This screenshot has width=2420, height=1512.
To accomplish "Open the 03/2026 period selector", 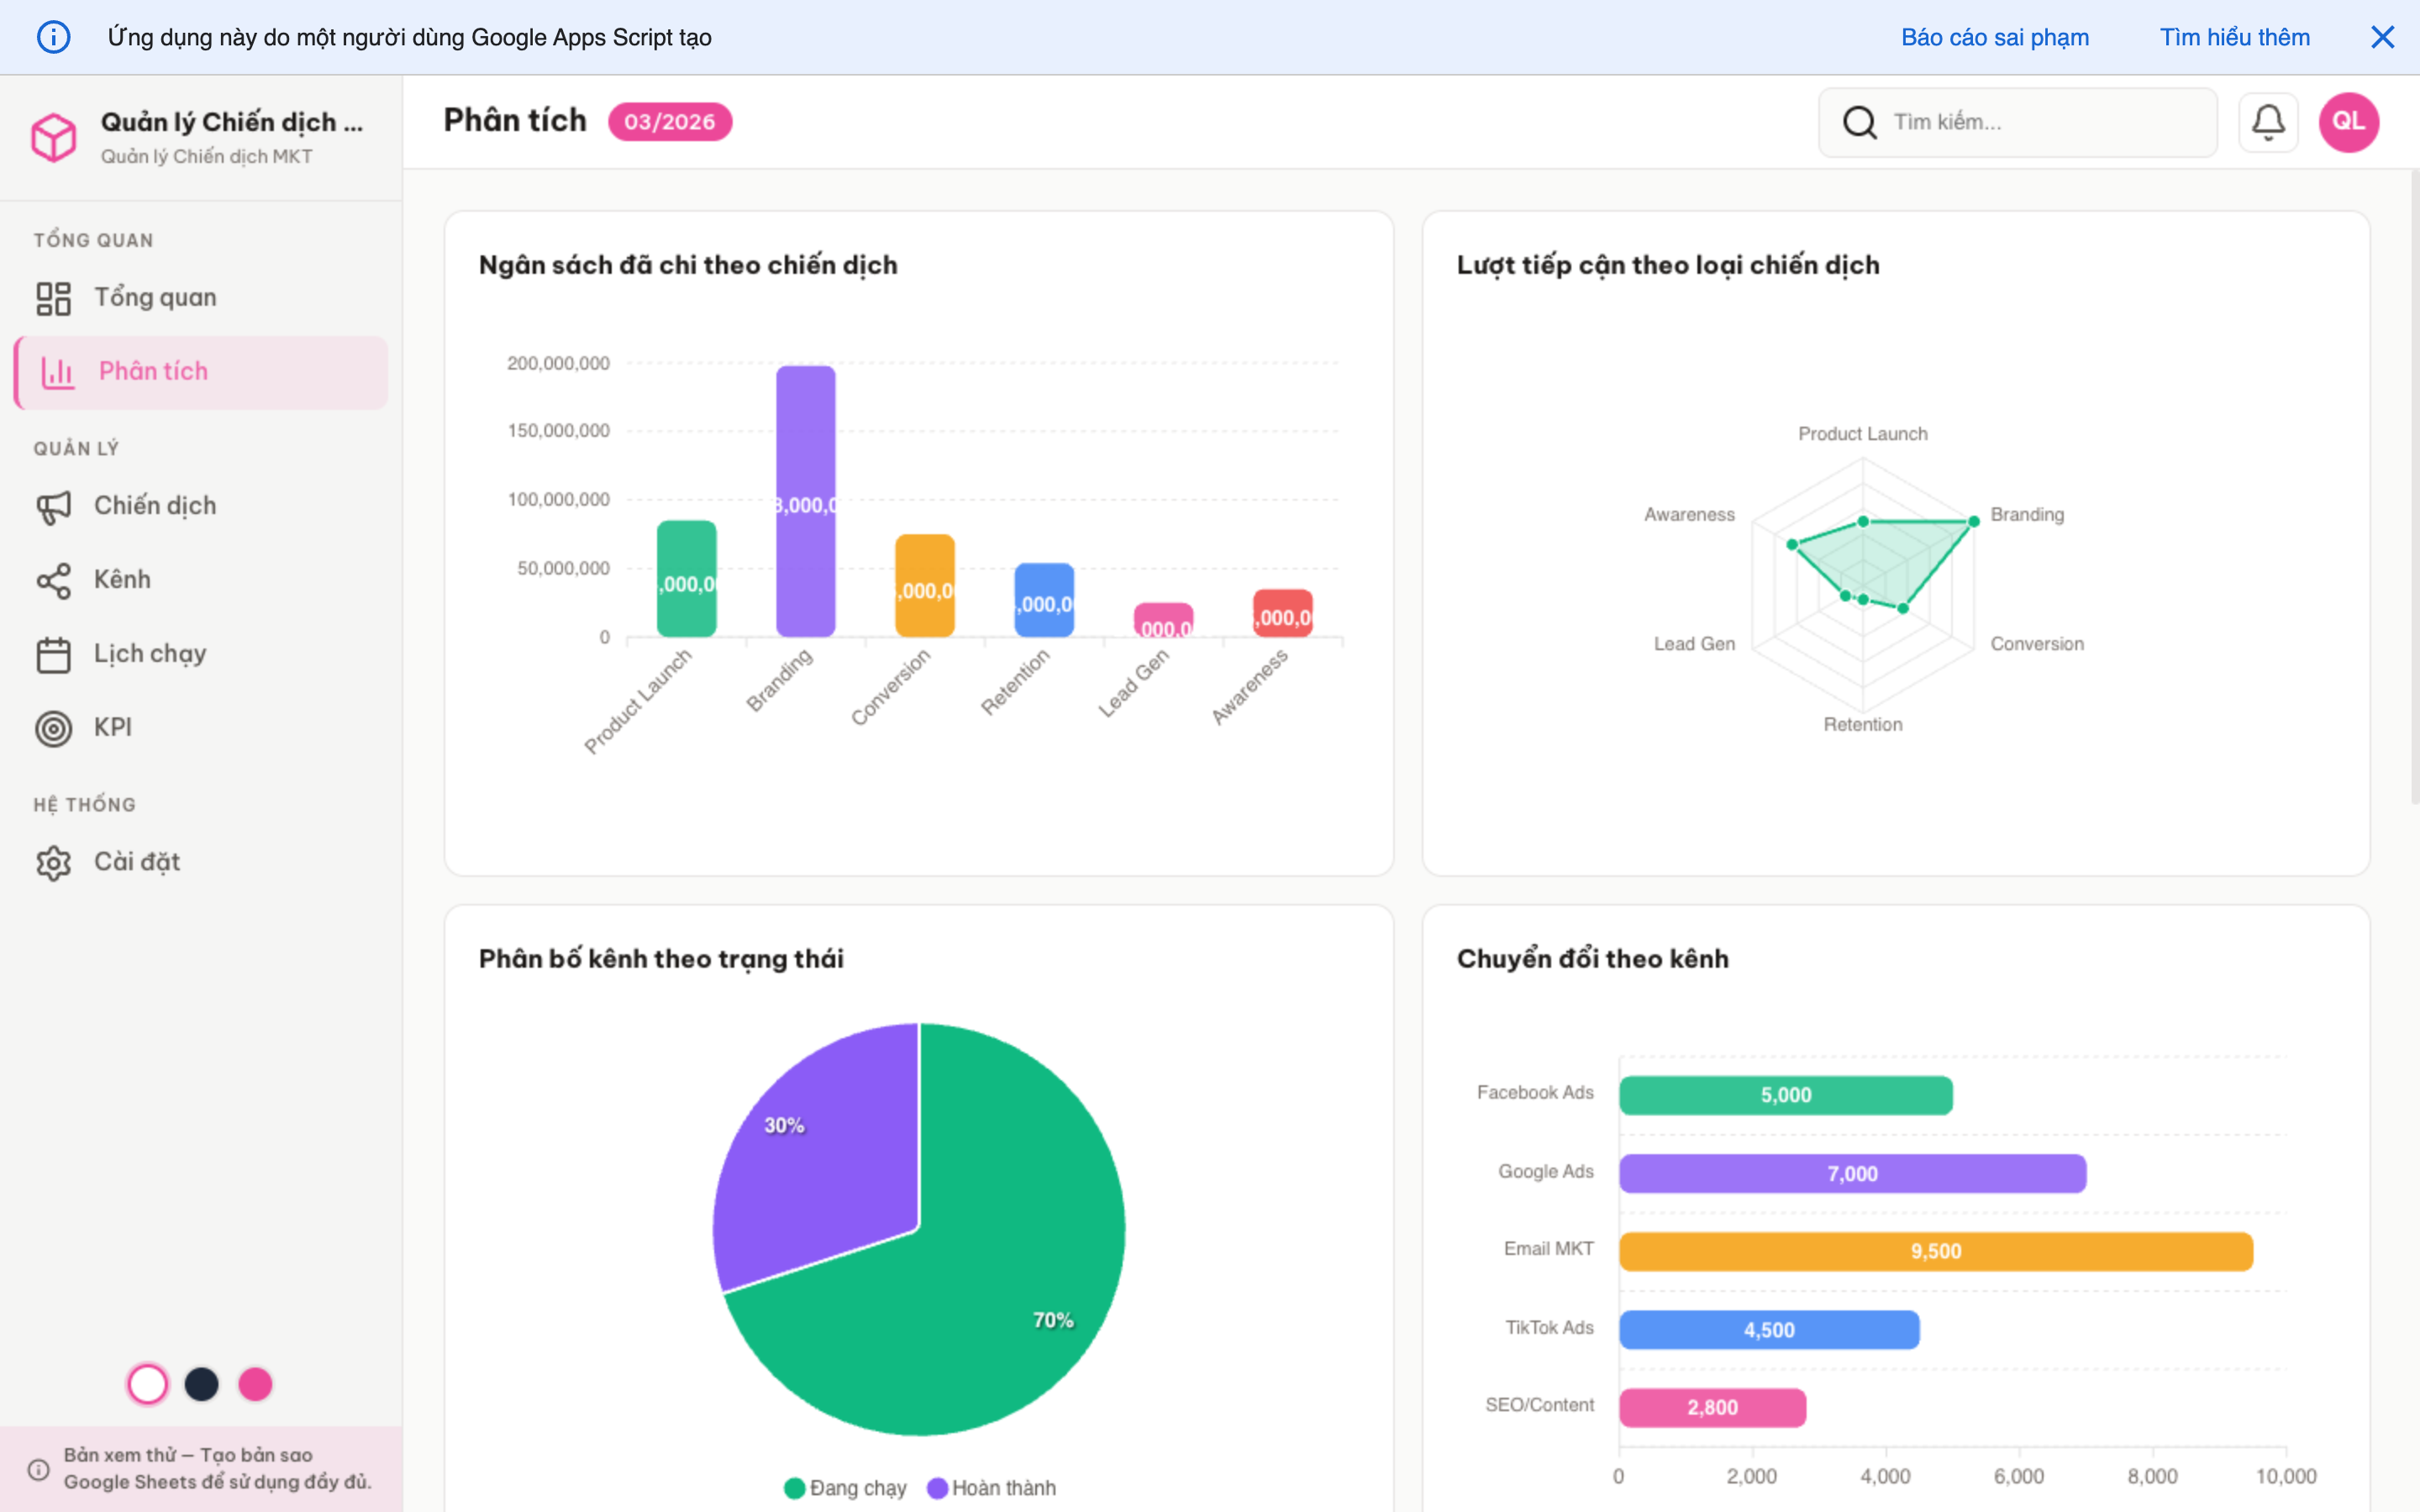I will click(x=669, y=121).
